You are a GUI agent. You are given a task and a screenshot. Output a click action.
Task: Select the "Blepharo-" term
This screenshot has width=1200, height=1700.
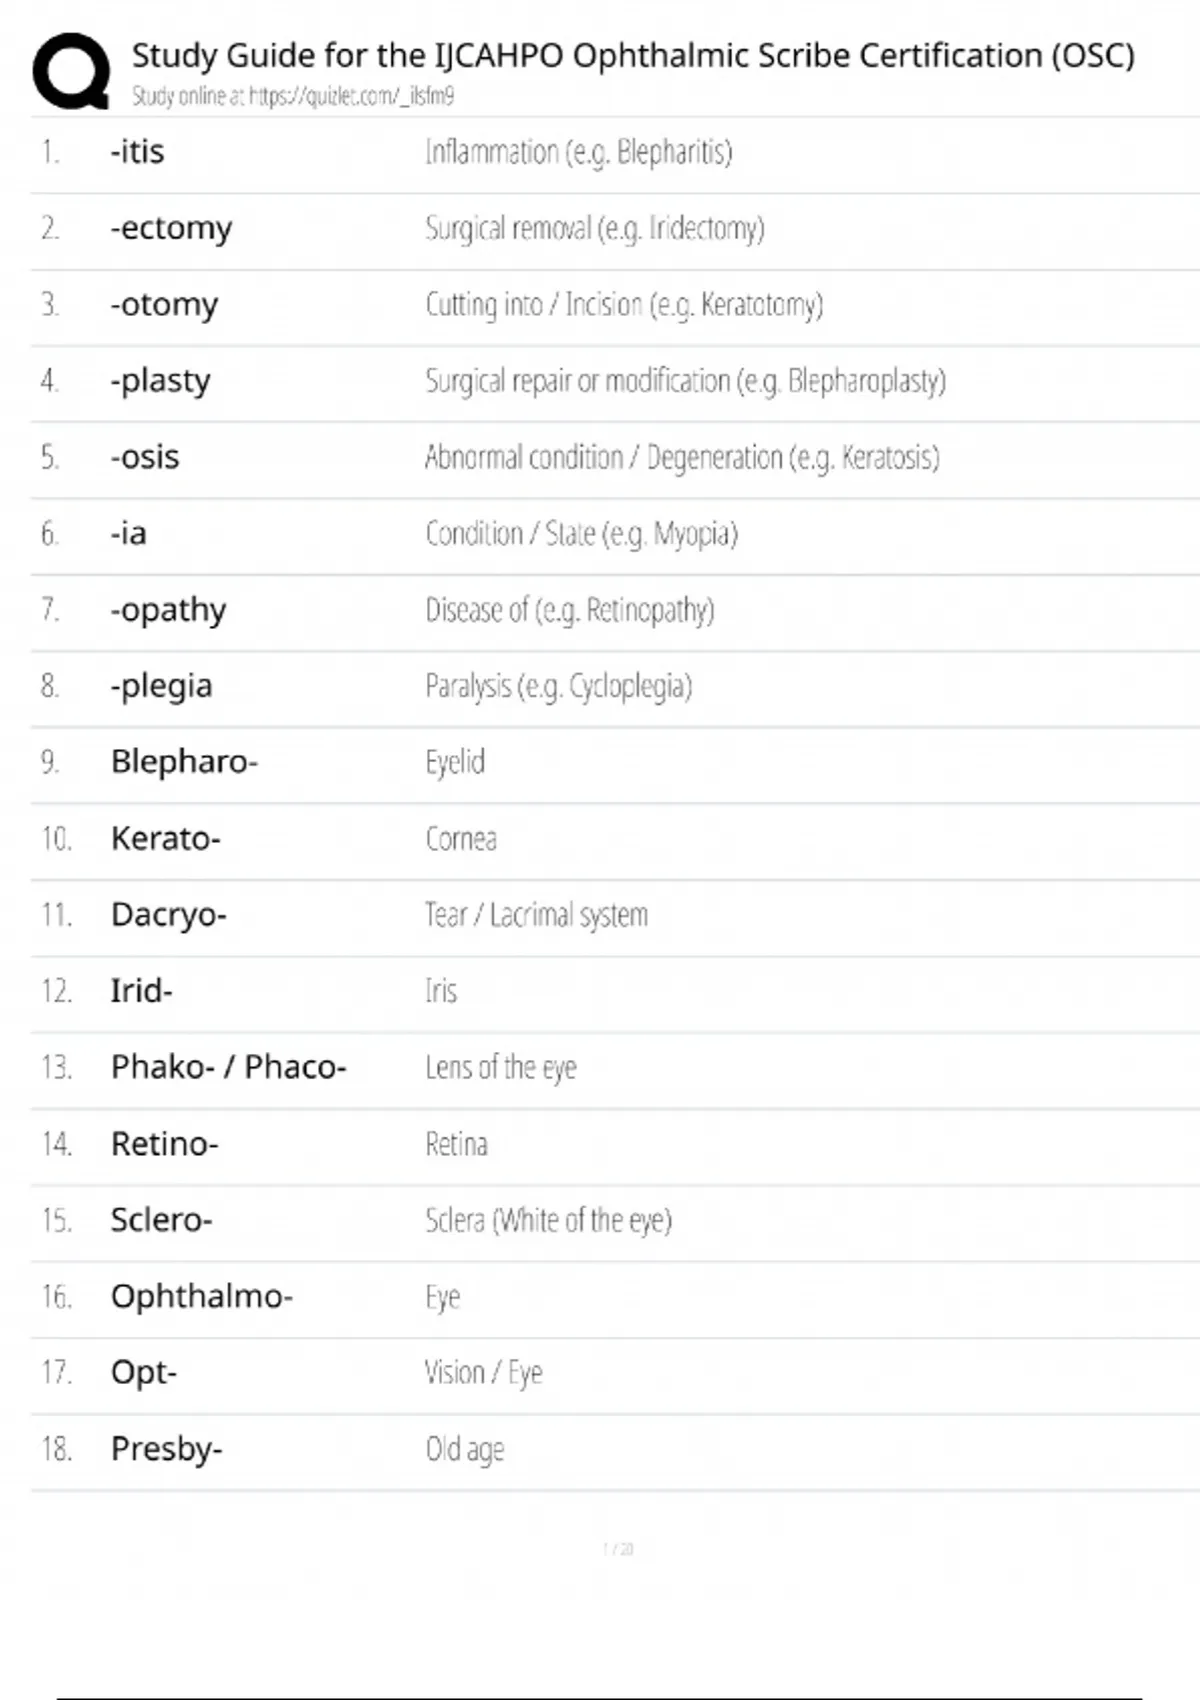184,762
